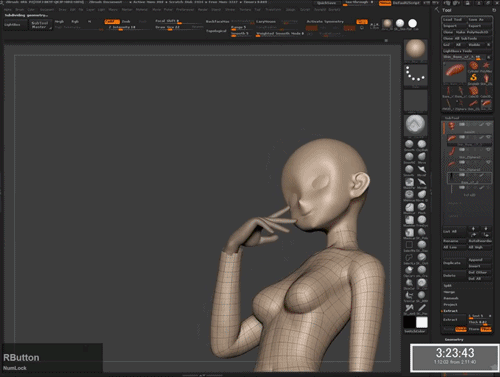Select the ClipCurve brush icon

pyautogui.click(x=409, y=269)
